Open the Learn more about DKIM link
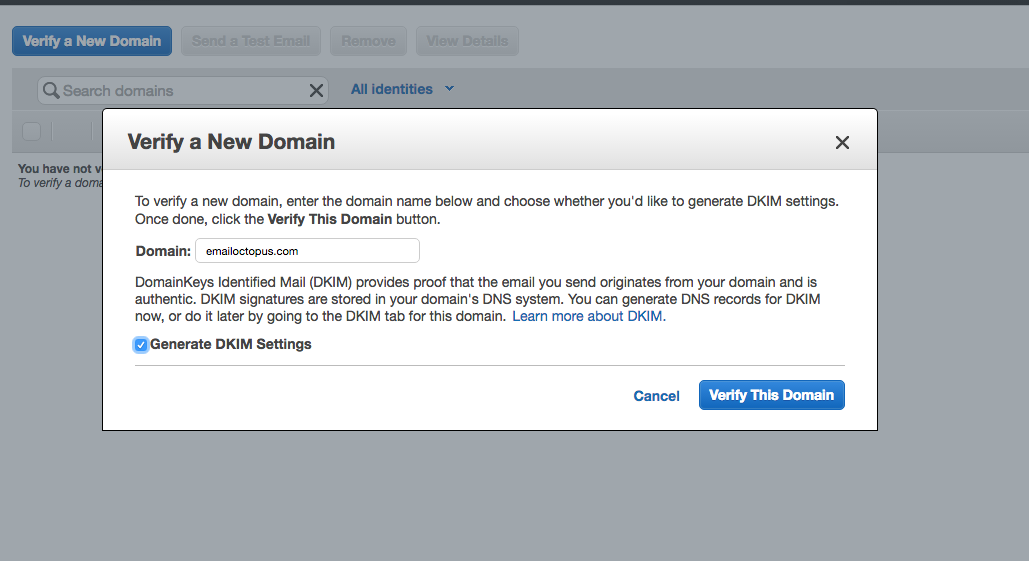 click(x=588, y=316)
